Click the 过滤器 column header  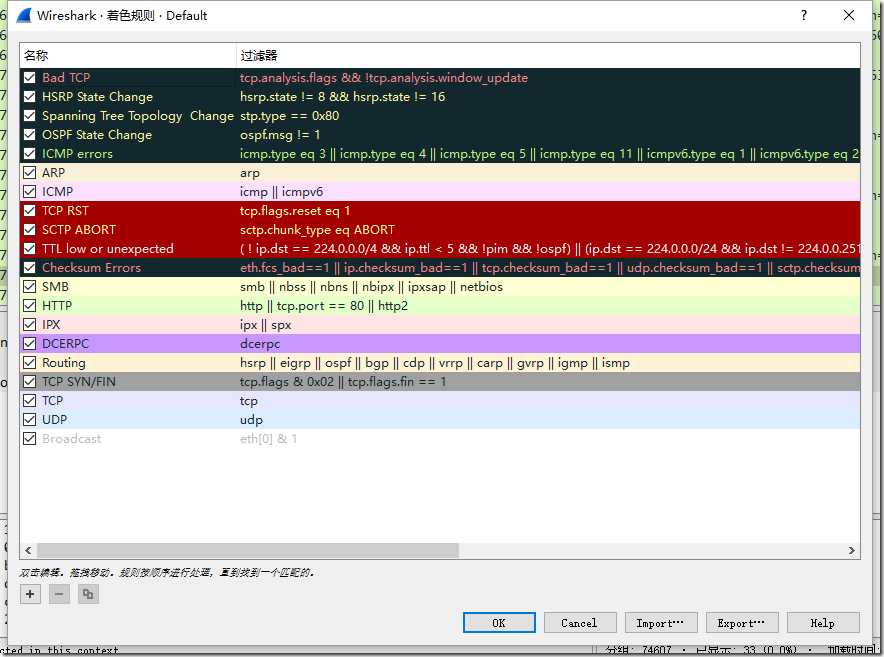(x=548, y=55)
